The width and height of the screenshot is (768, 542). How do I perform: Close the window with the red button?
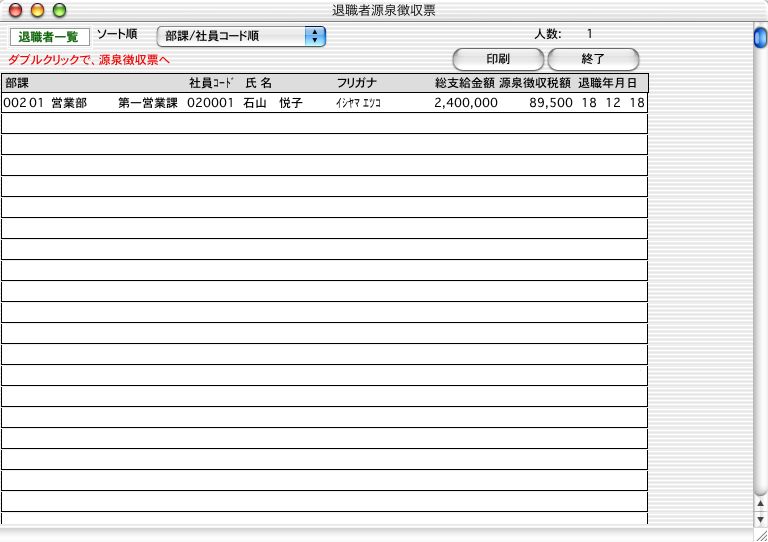[14, 10]
